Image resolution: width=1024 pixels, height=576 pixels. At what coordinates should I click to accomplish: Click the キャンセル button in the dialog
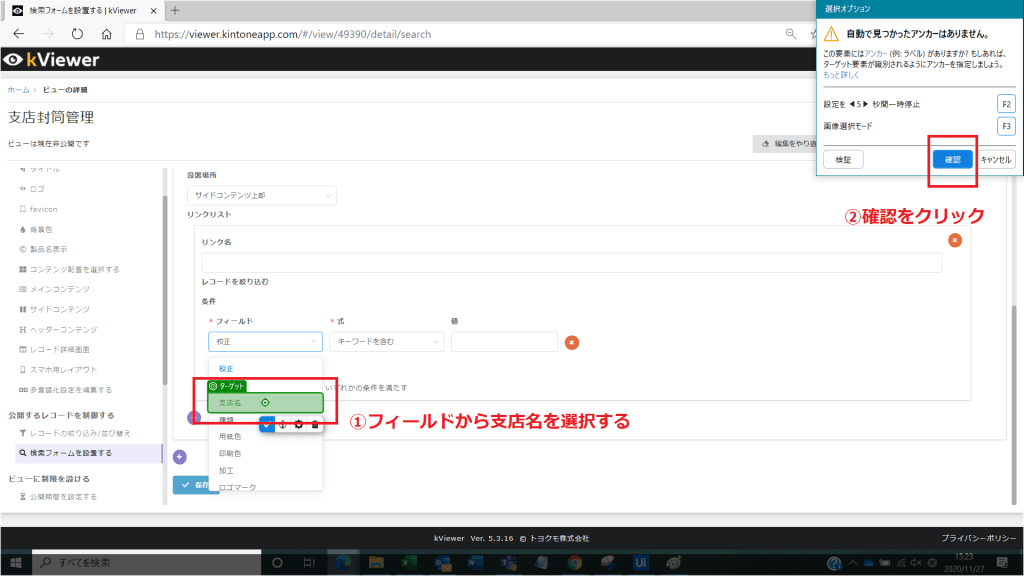pyautogui.click(x=995, y=160)
